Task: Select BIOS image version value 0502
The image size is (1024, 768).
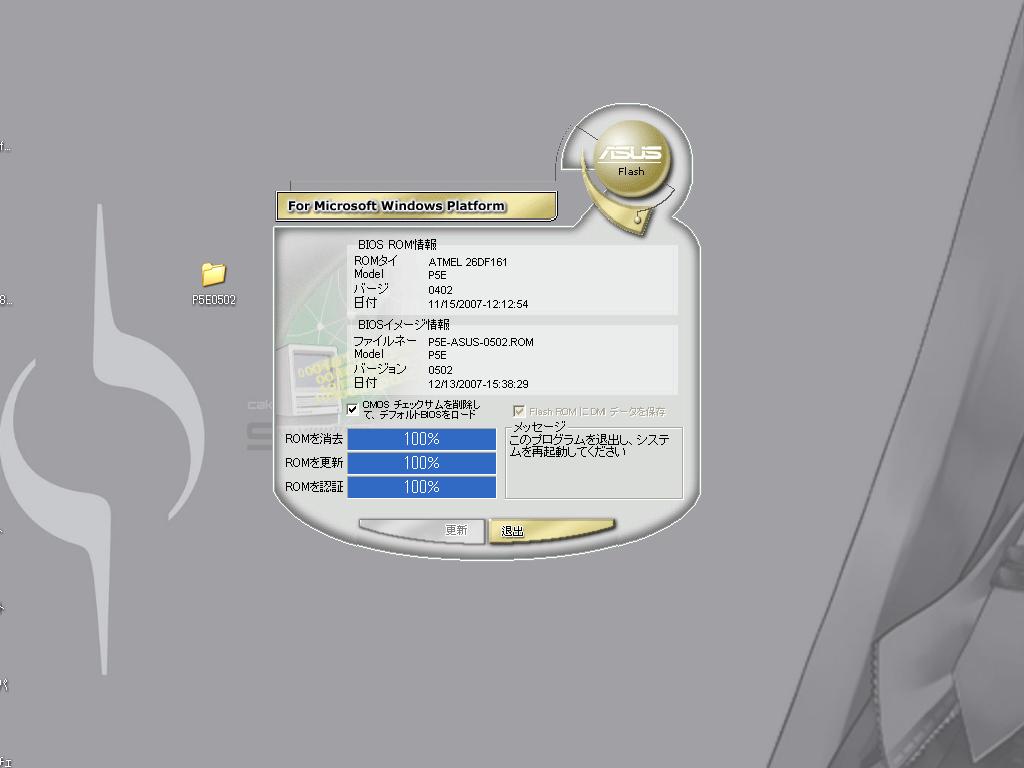Action: (x=440, y=370)
